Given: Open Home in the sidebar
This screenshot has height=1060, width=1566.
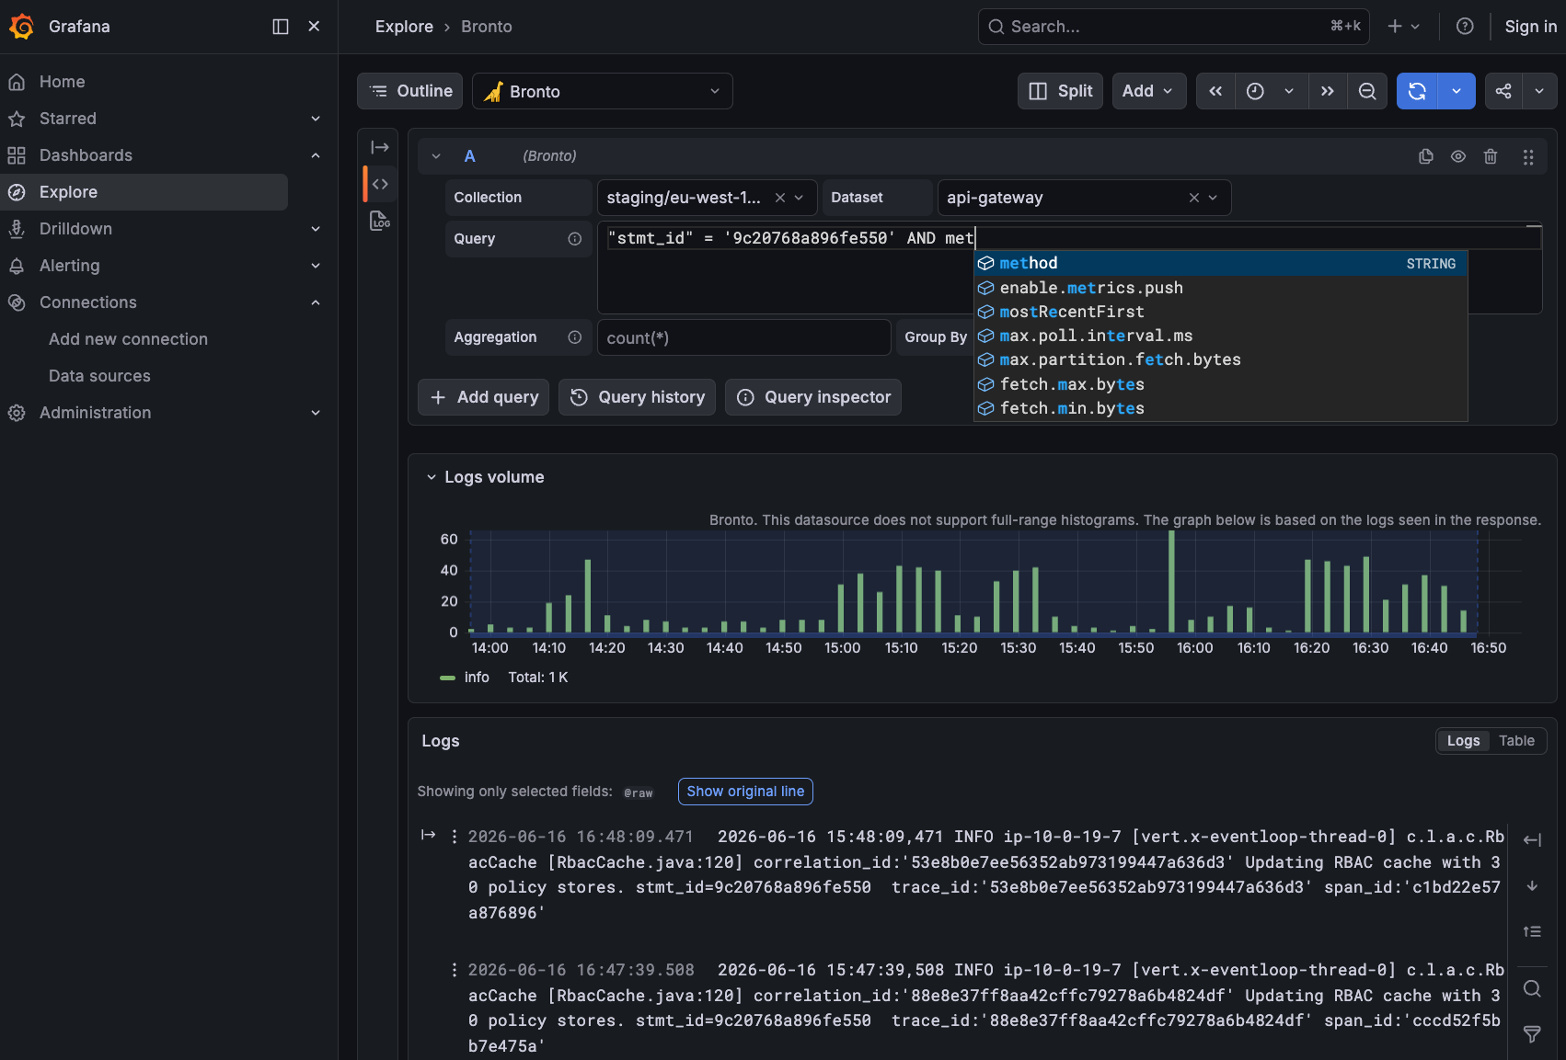Looking at the screenshot, I should click(x=62, y=81).
